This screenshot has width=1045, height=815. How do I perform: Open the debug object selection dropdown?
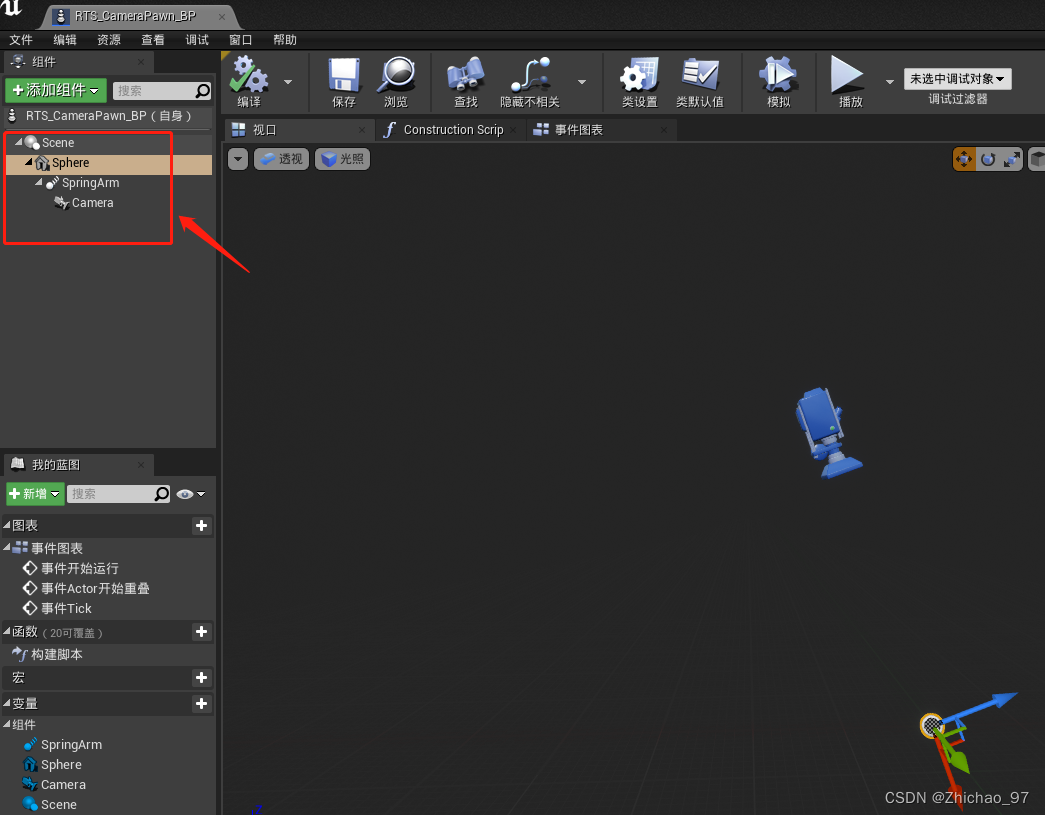[957, 78]
